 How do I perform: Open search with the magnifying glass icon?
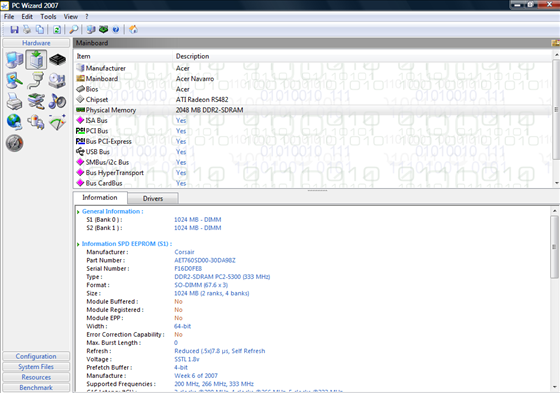pos(74,30)
